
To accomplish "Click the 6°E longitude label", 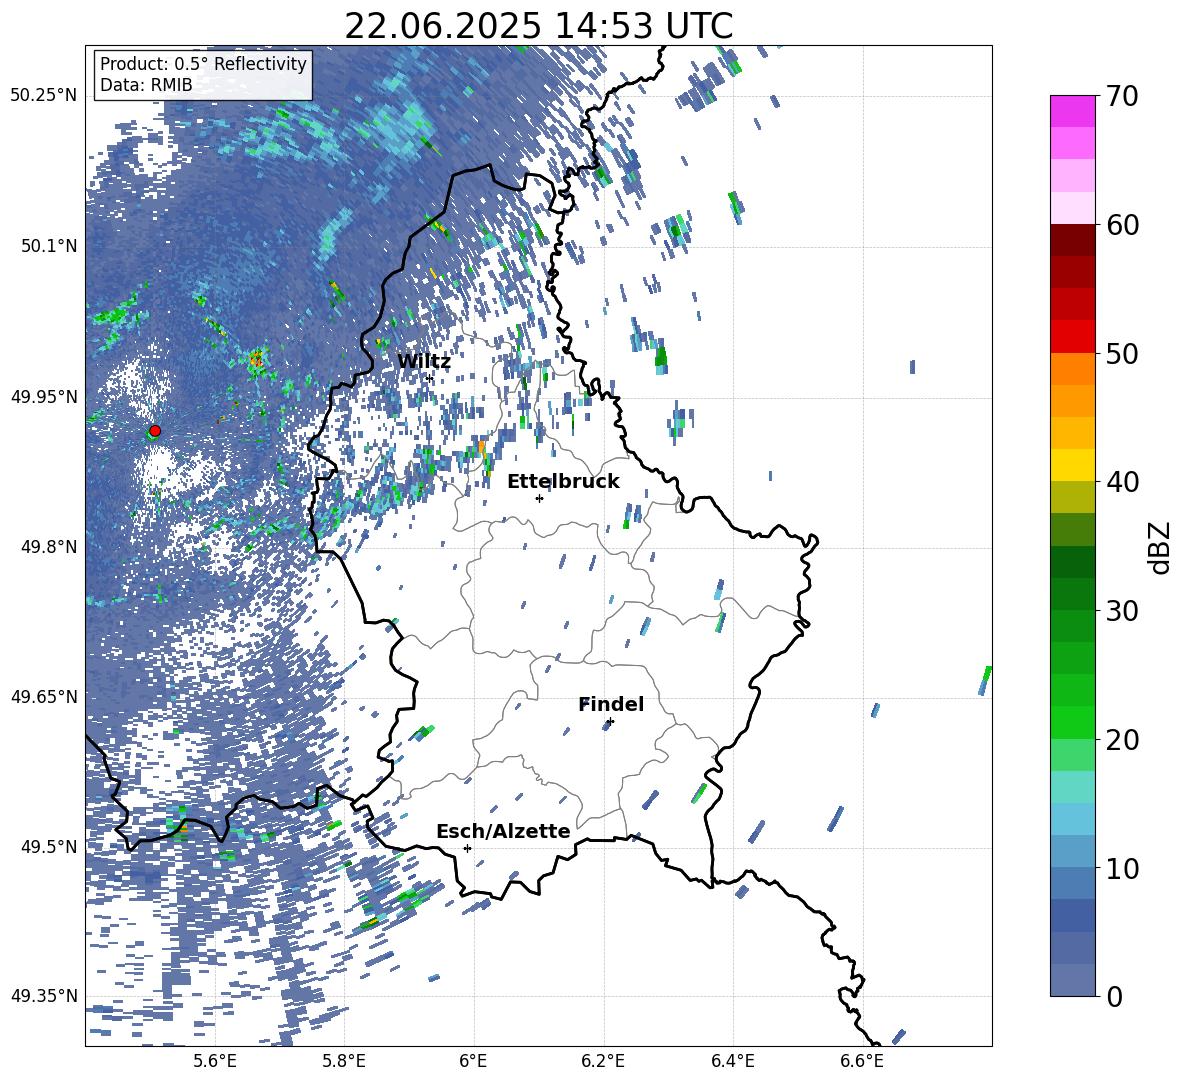I will (473, 1061).
